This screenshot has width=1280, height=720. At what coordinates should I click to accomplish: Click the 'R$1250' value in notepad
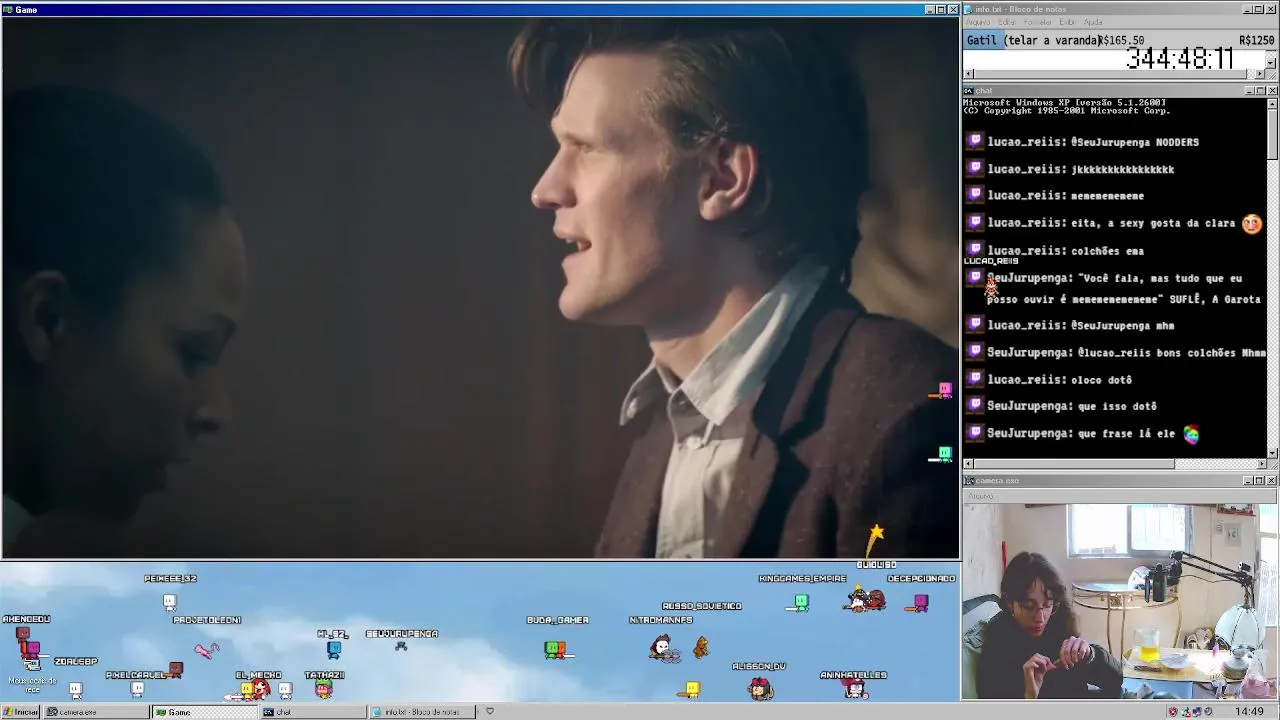1256,40
